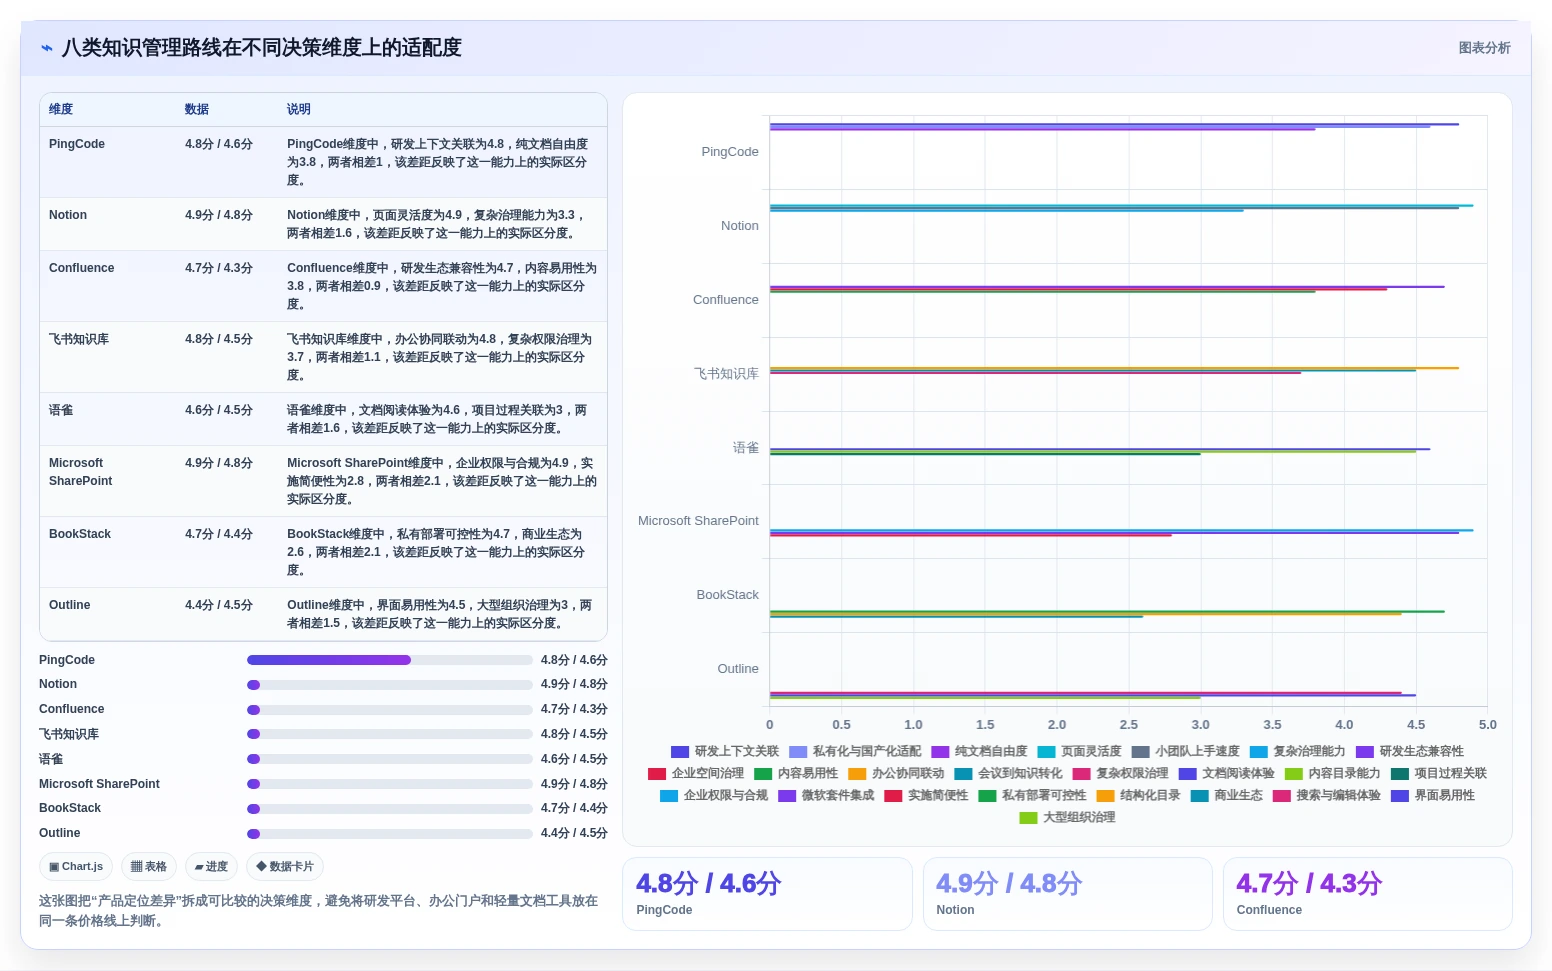Hide the 小团队上手速度 legend entry

(1185, 751)
